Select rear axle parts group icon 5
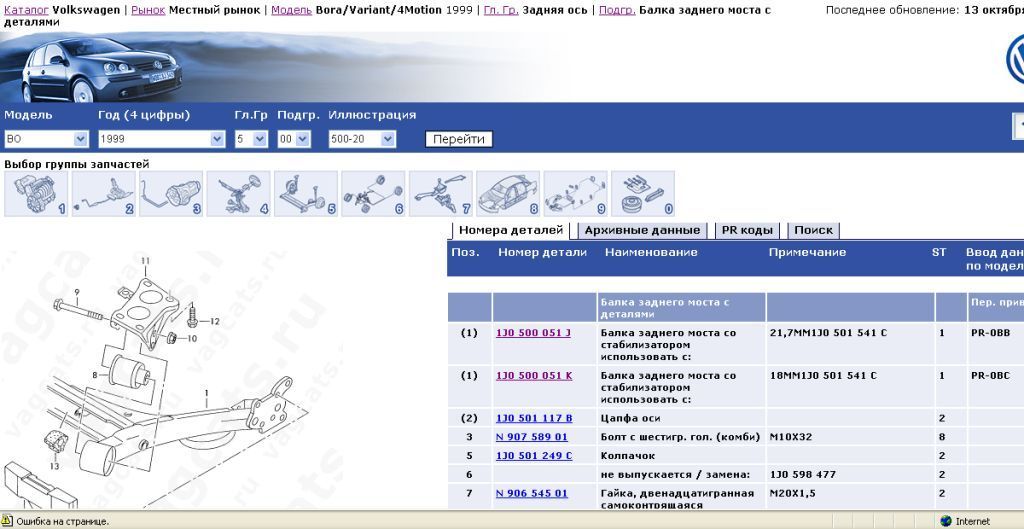The height and width of the screenshot is (529, 1024). [306, 194]
